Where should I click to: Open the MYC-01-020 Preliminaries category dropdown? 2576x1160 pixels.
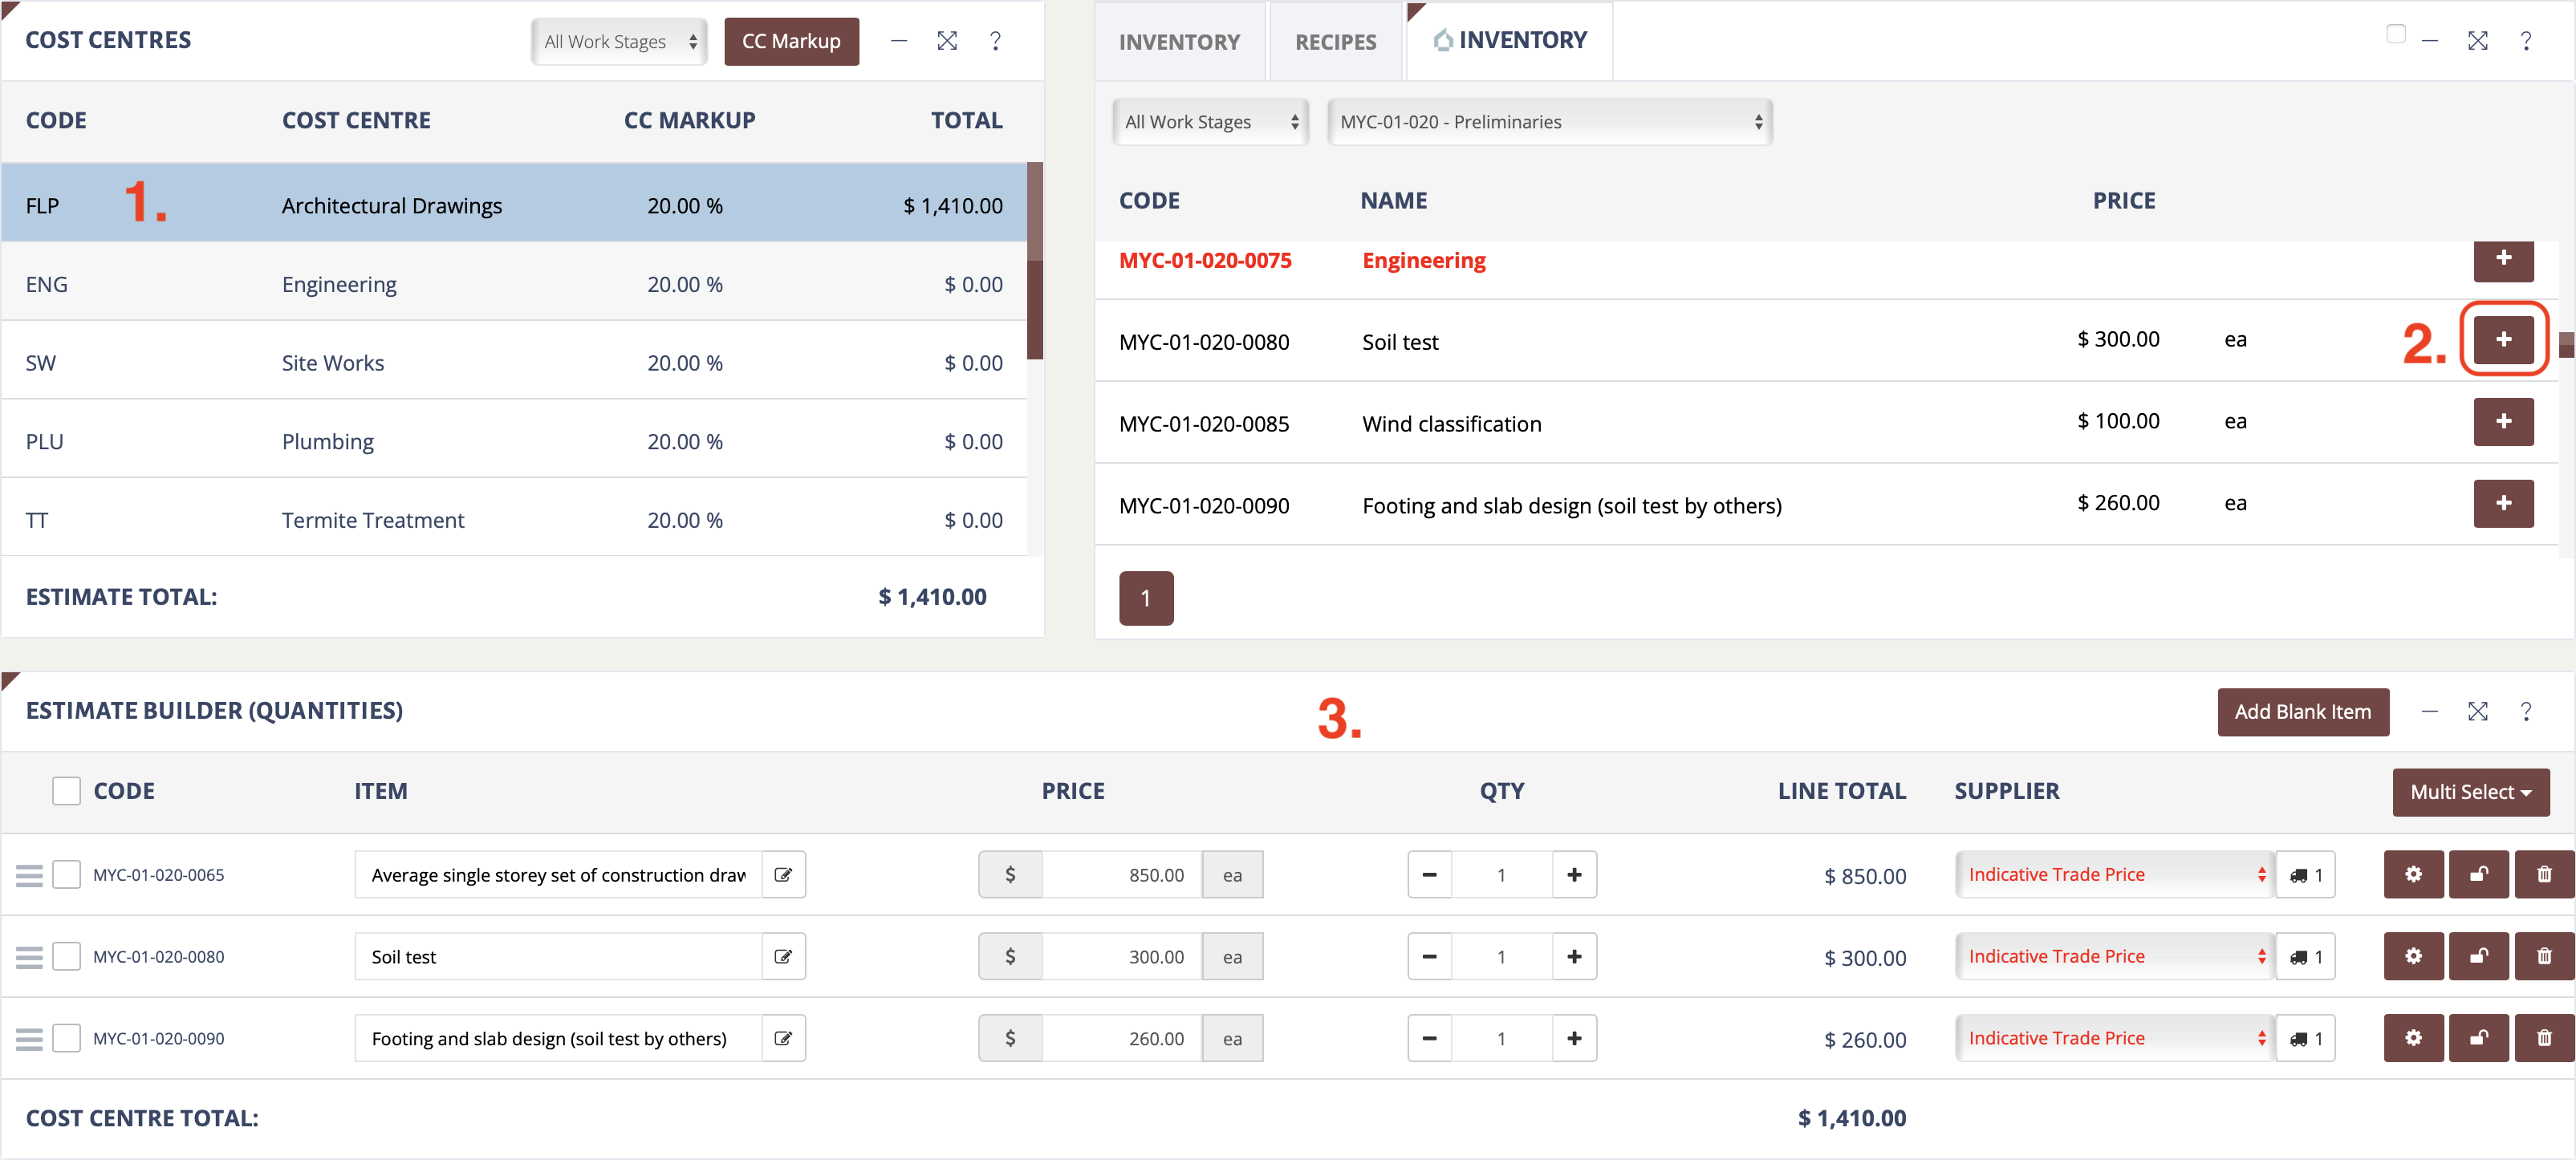[1549, 122]
